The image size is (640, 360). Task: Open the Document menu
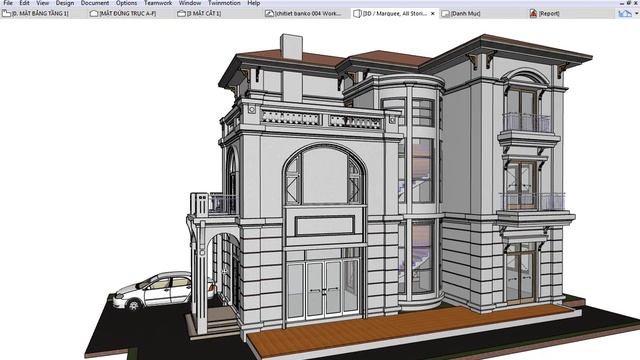pyautogui.click(x=95, y=3)
